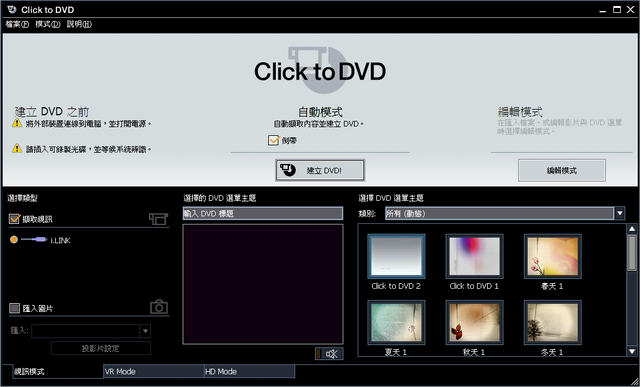The height and width of the screenshot is (387, 640).
Task: Click the video capture camcorder icon
Action: pos(158,219)
